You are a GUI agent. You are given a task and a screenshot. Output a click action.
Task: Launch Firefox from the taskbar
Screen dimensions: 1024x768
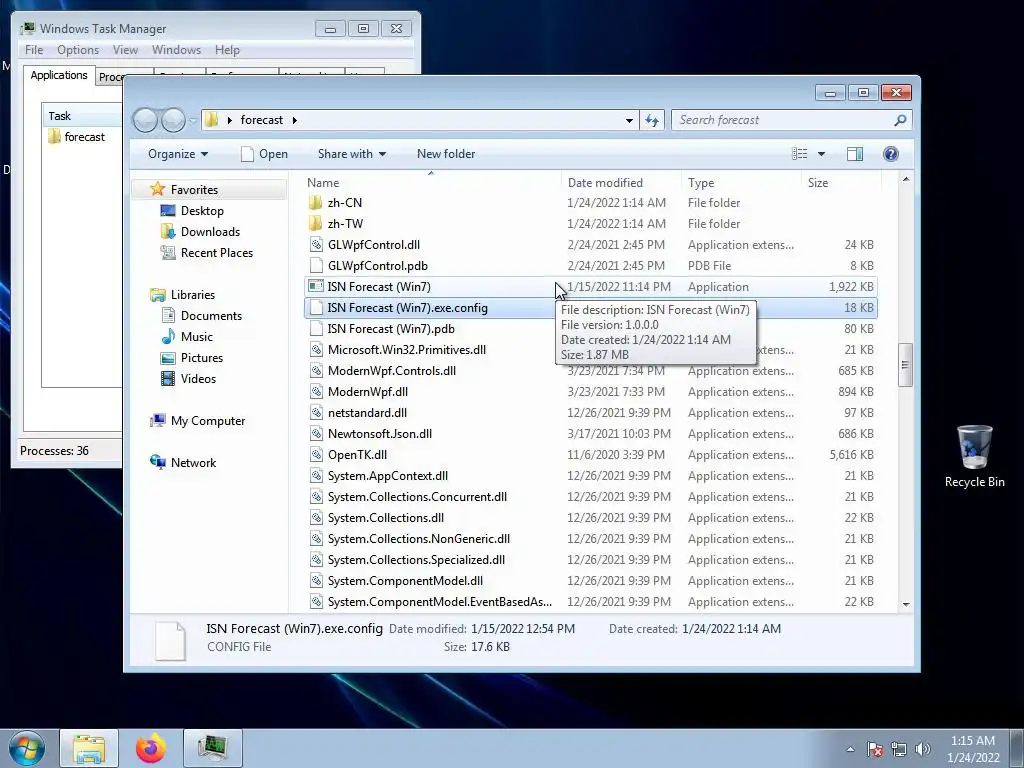point(151,748)
